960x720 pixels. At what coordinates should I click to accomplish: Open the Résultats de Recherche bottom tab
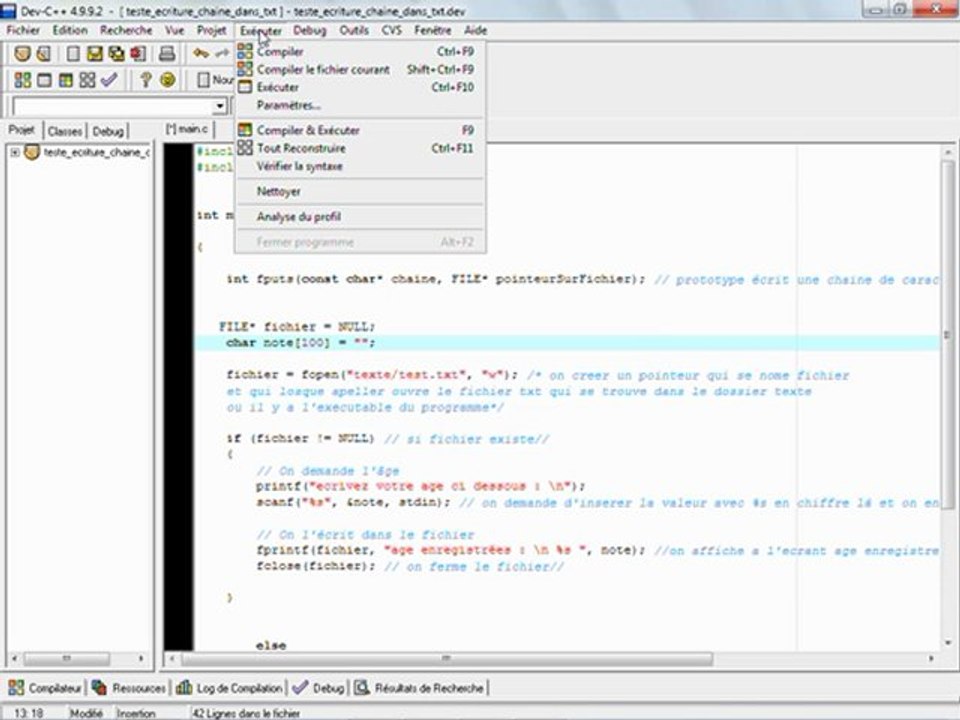419,688
